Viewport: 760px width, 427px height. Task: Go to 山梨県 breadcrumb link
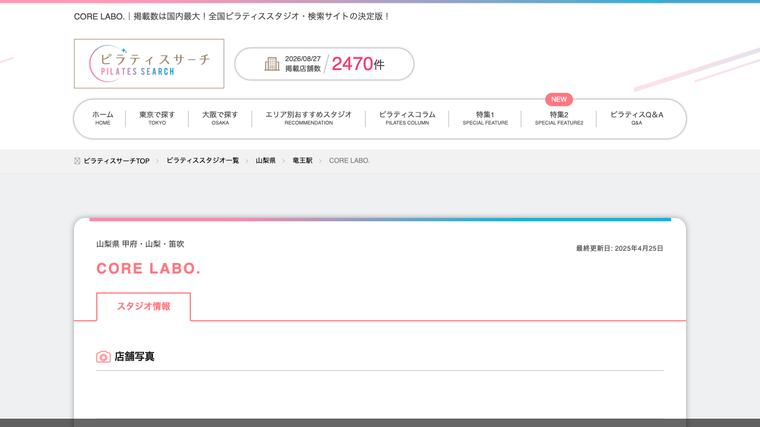[266, 160]
